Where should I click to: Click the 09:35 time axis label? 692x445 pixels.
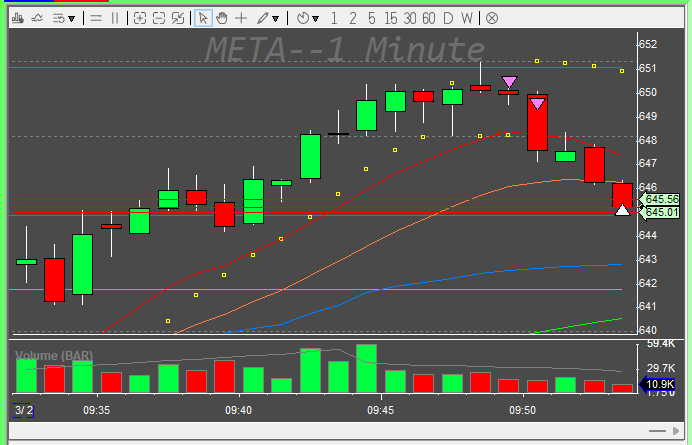pos(97,411)
